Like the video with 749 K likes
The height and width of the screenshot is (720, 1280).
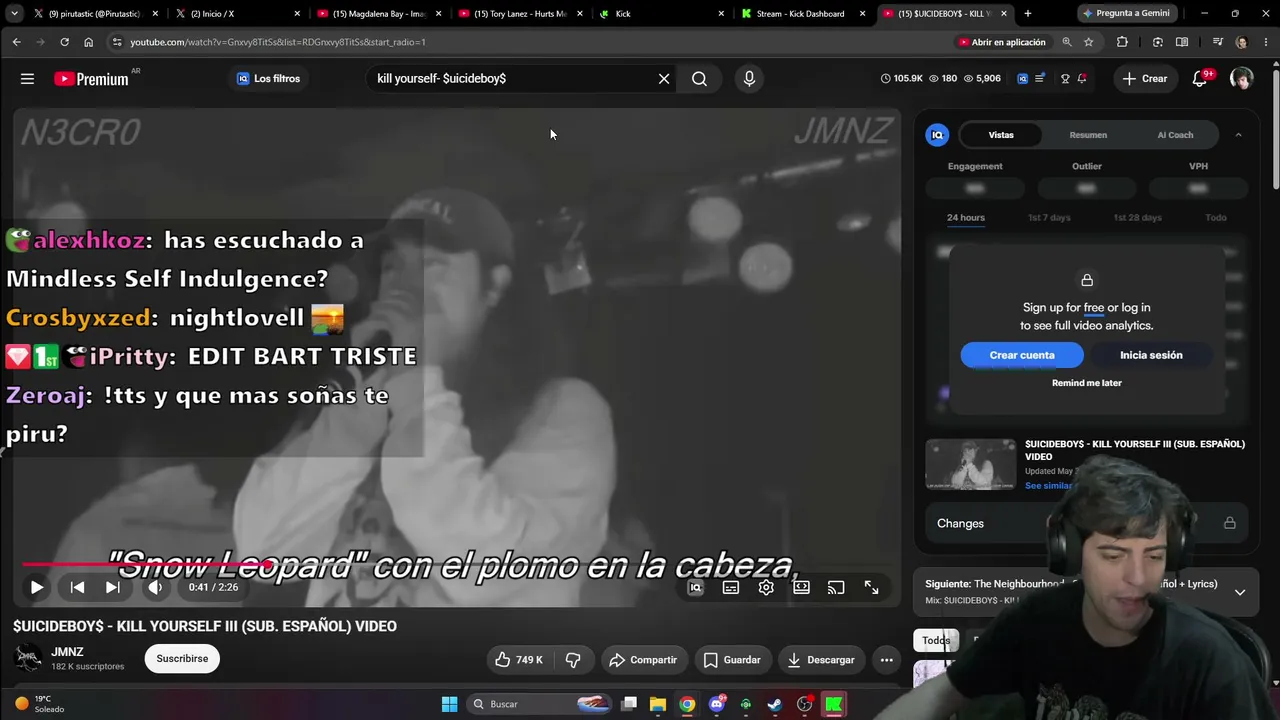click(x=519, y=660)
